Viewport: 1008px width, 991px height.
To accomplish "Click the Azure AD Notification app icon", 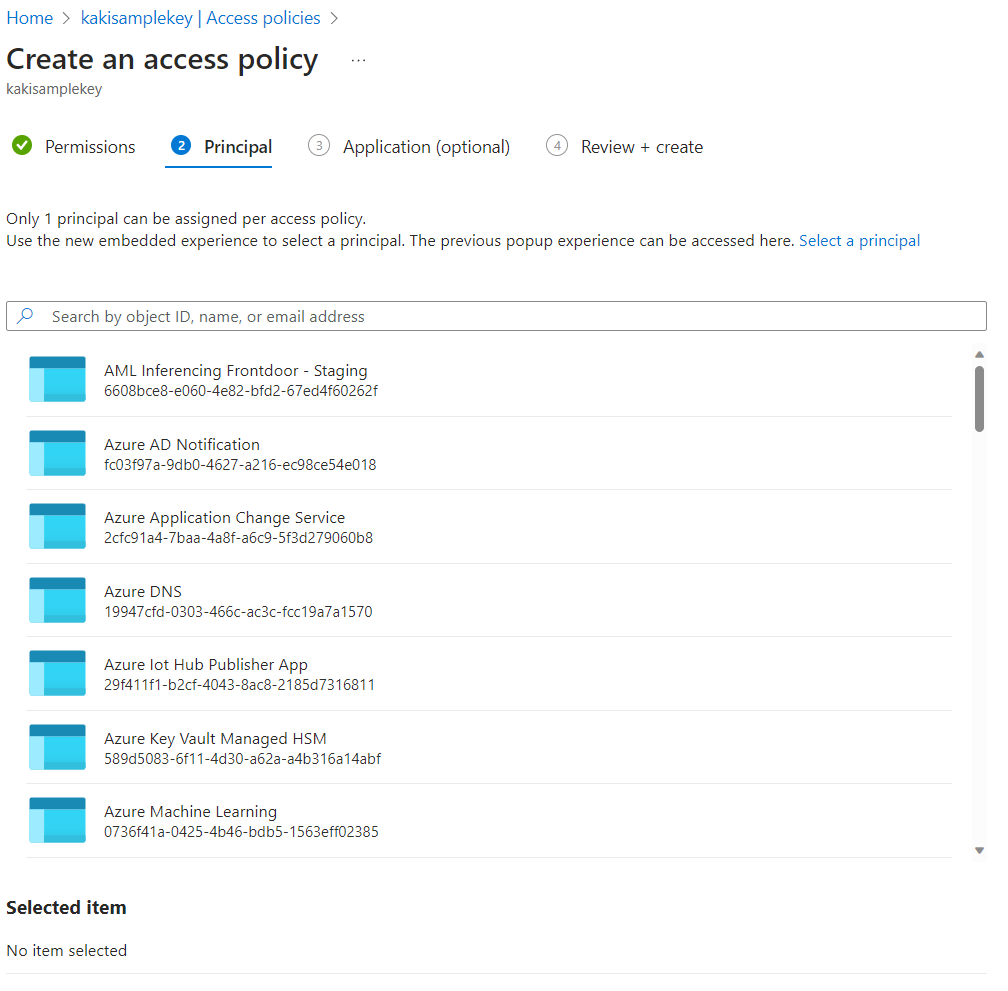I will pos(57,453).
